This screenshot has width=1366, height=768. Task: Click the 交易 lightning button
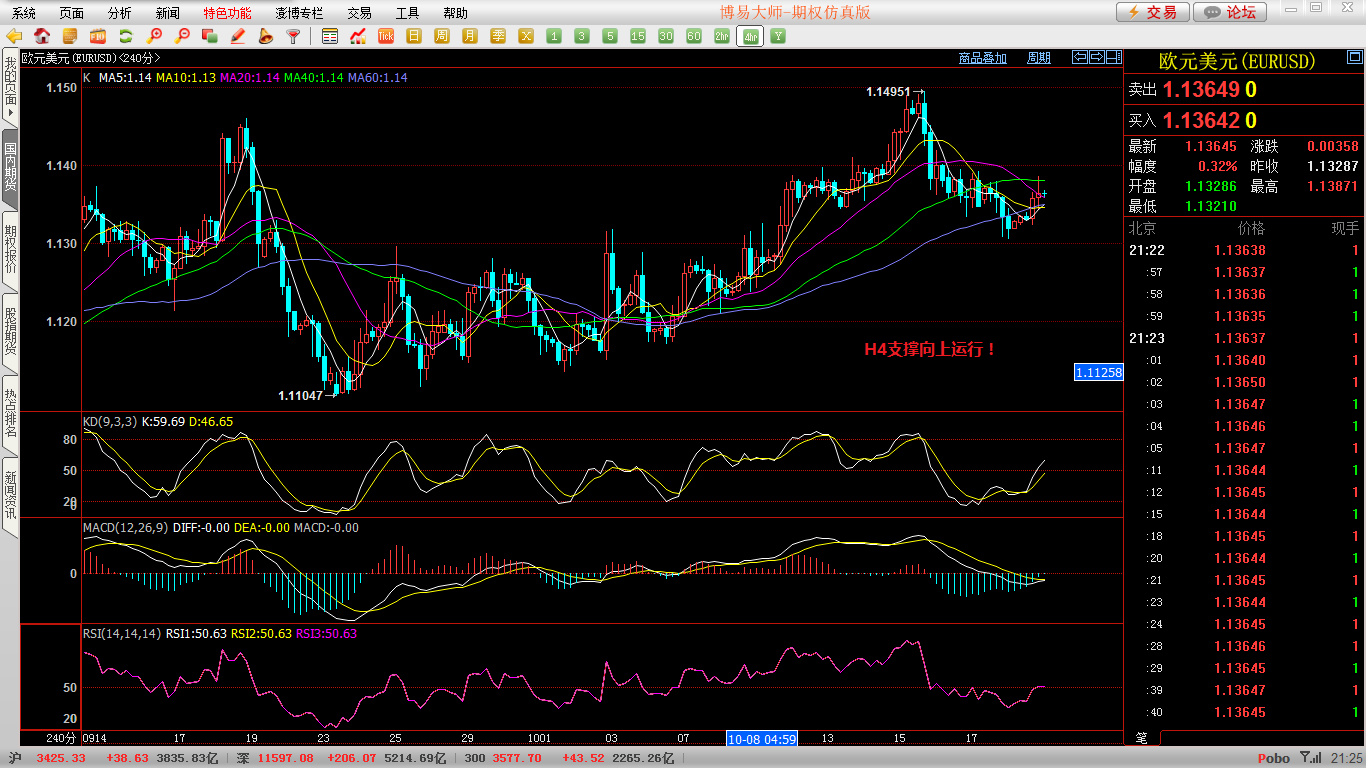click(x=1152, y=12)
